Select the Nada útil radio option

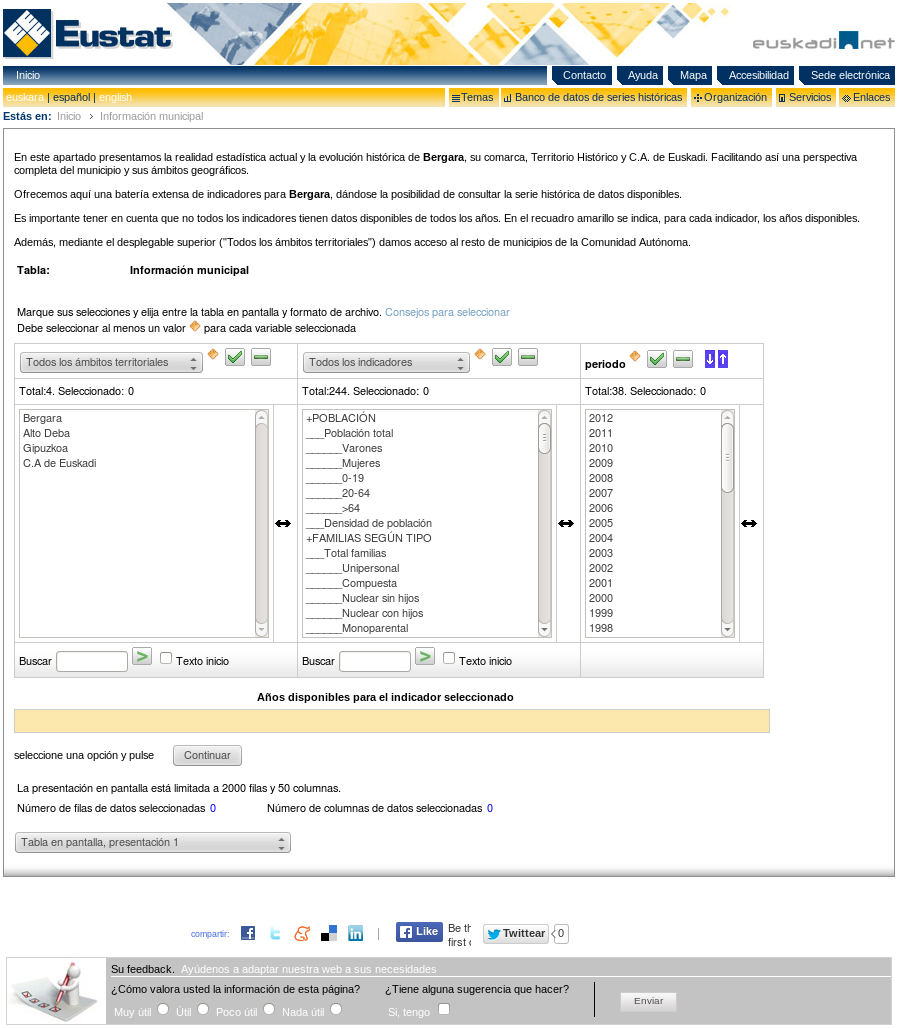click(336, 1010)
